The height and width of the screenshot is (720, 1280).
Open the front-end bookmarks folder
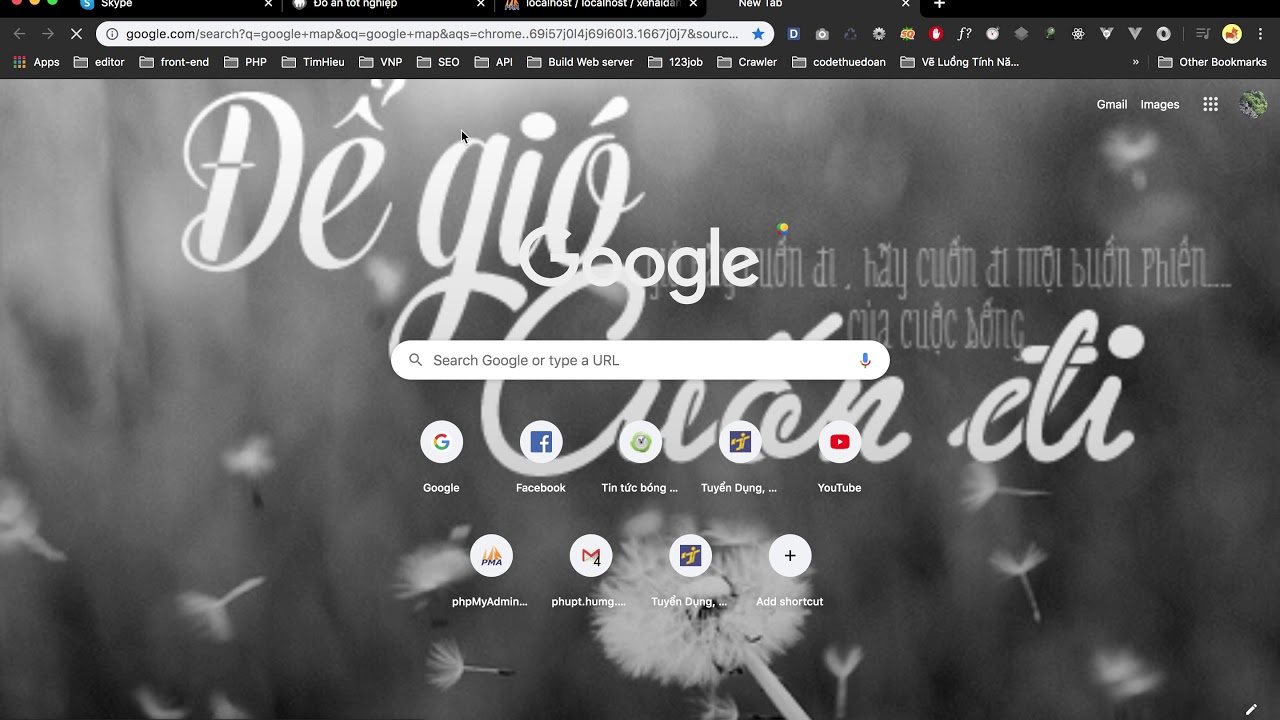(x=174, y=62)
